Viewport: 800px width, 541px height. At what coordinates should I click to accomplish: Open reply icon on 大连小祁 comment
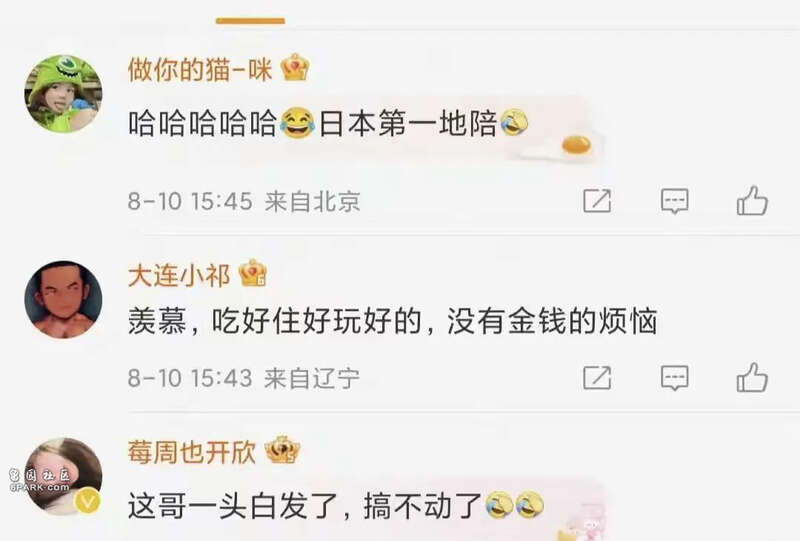coord(674,378)
